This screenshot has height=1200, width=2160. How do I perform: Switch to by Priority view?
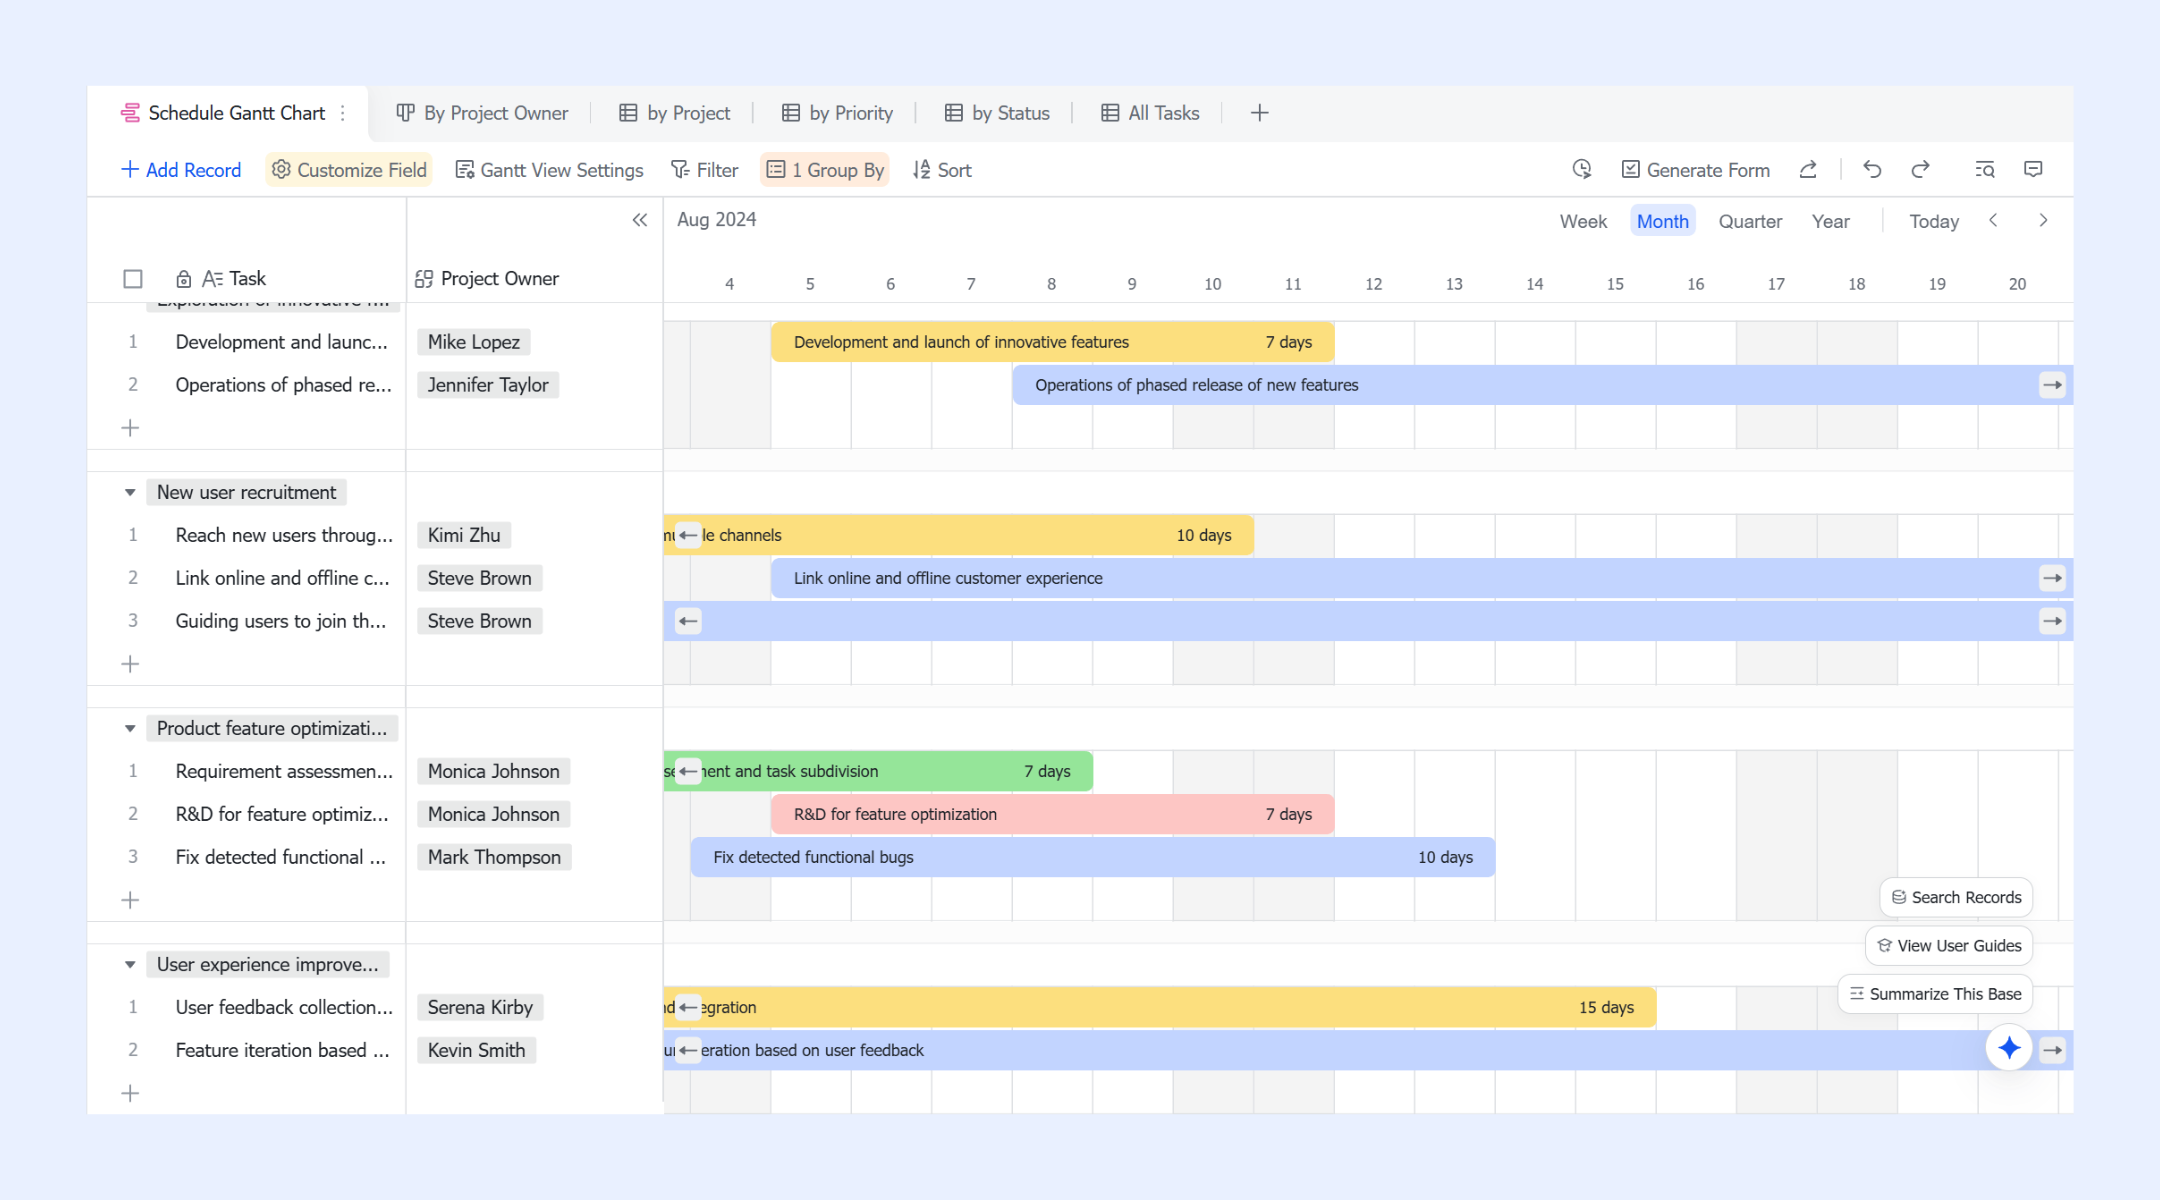pos(837,113)
